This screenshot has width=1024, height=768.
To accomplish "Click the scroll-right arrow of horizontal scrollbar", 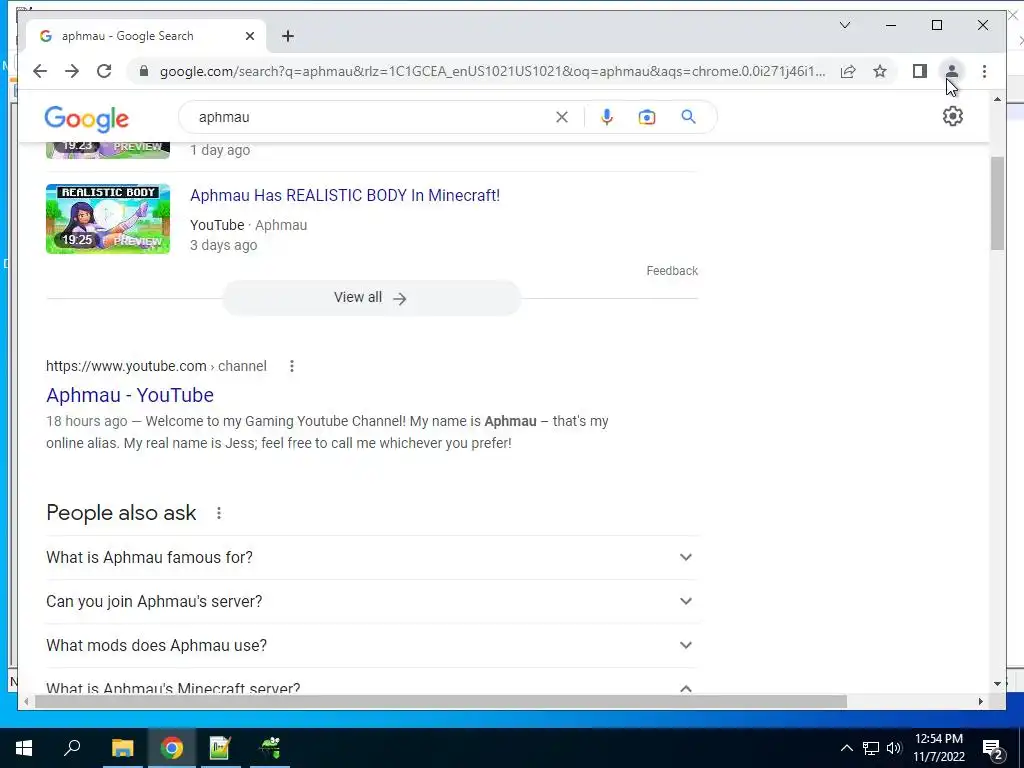I will click(x=981, y=702).
